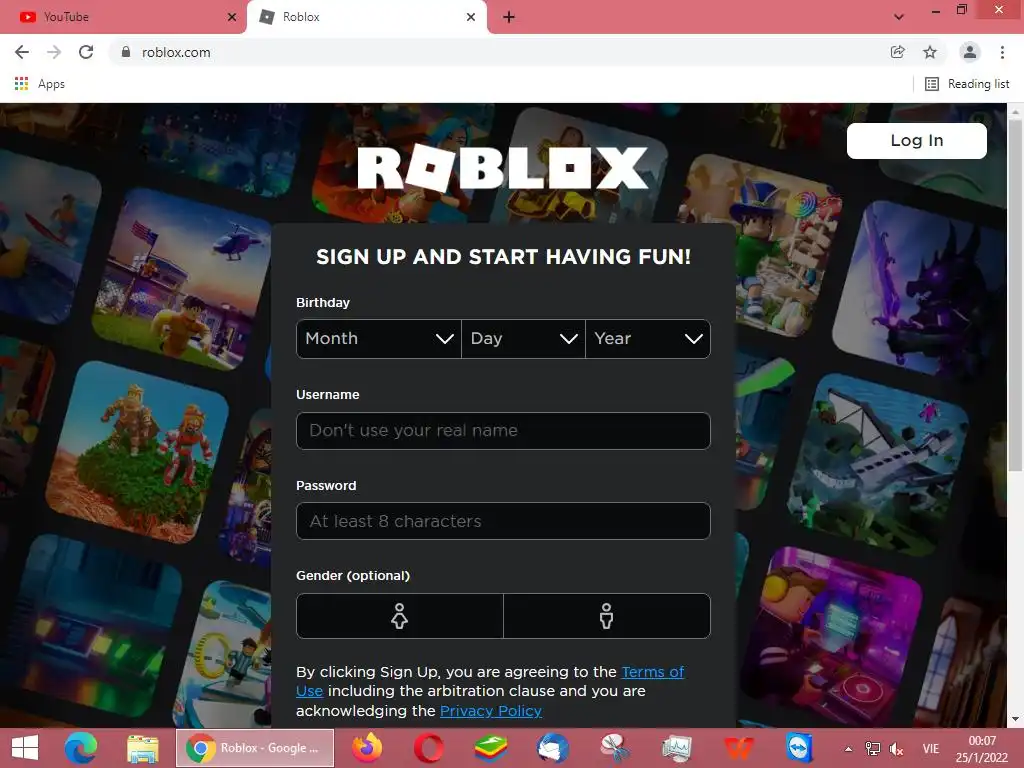Viewport: 1024px width, 768px height.
Task: Launch BlueStacks from the taskbar
Action: (490, 748)
